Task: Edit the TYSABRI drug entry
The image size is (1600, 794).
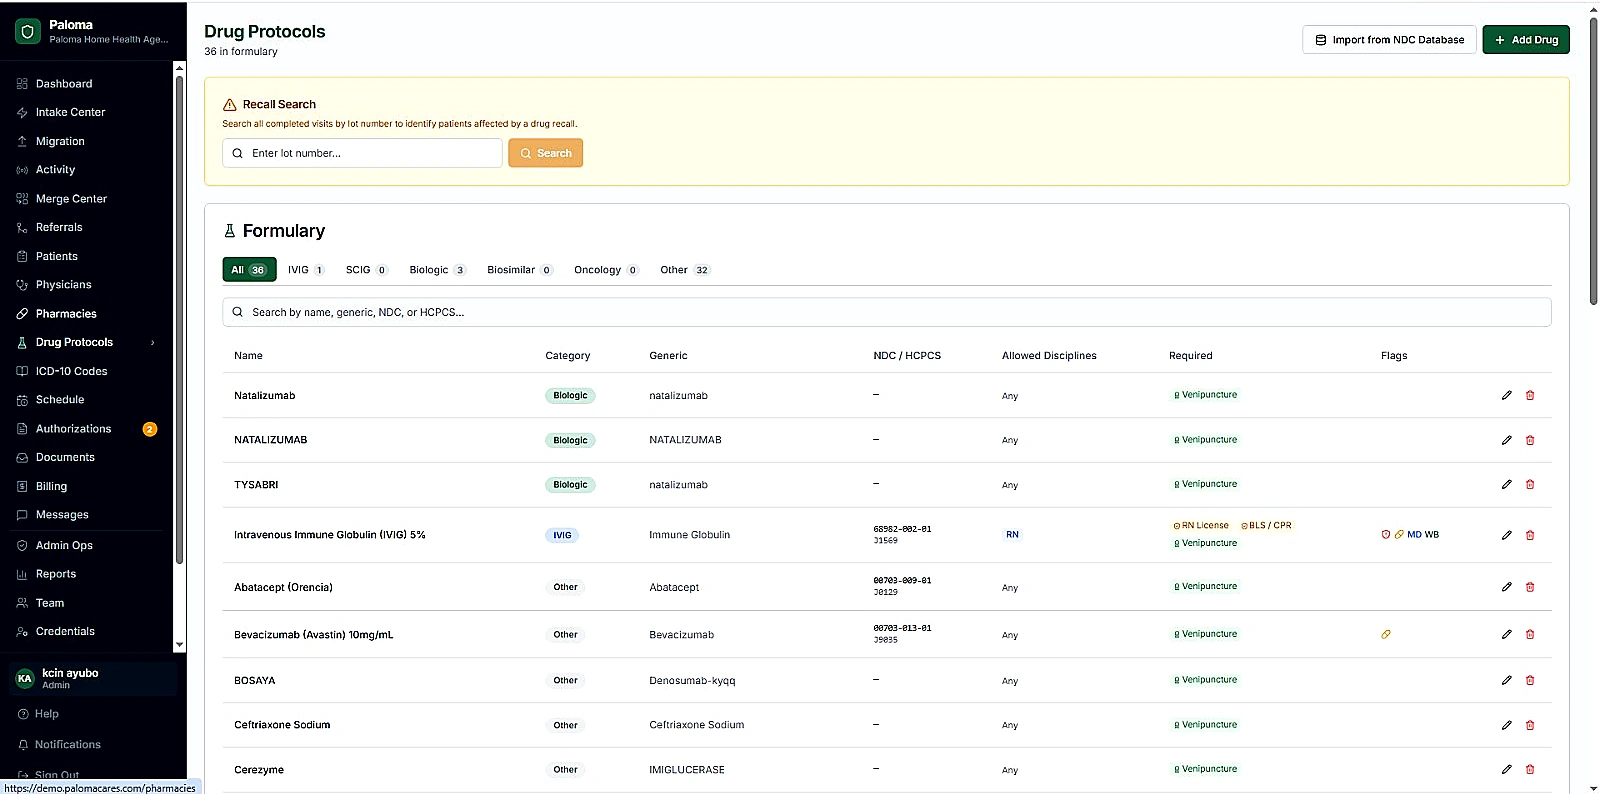Action: tap(1506, 484)
